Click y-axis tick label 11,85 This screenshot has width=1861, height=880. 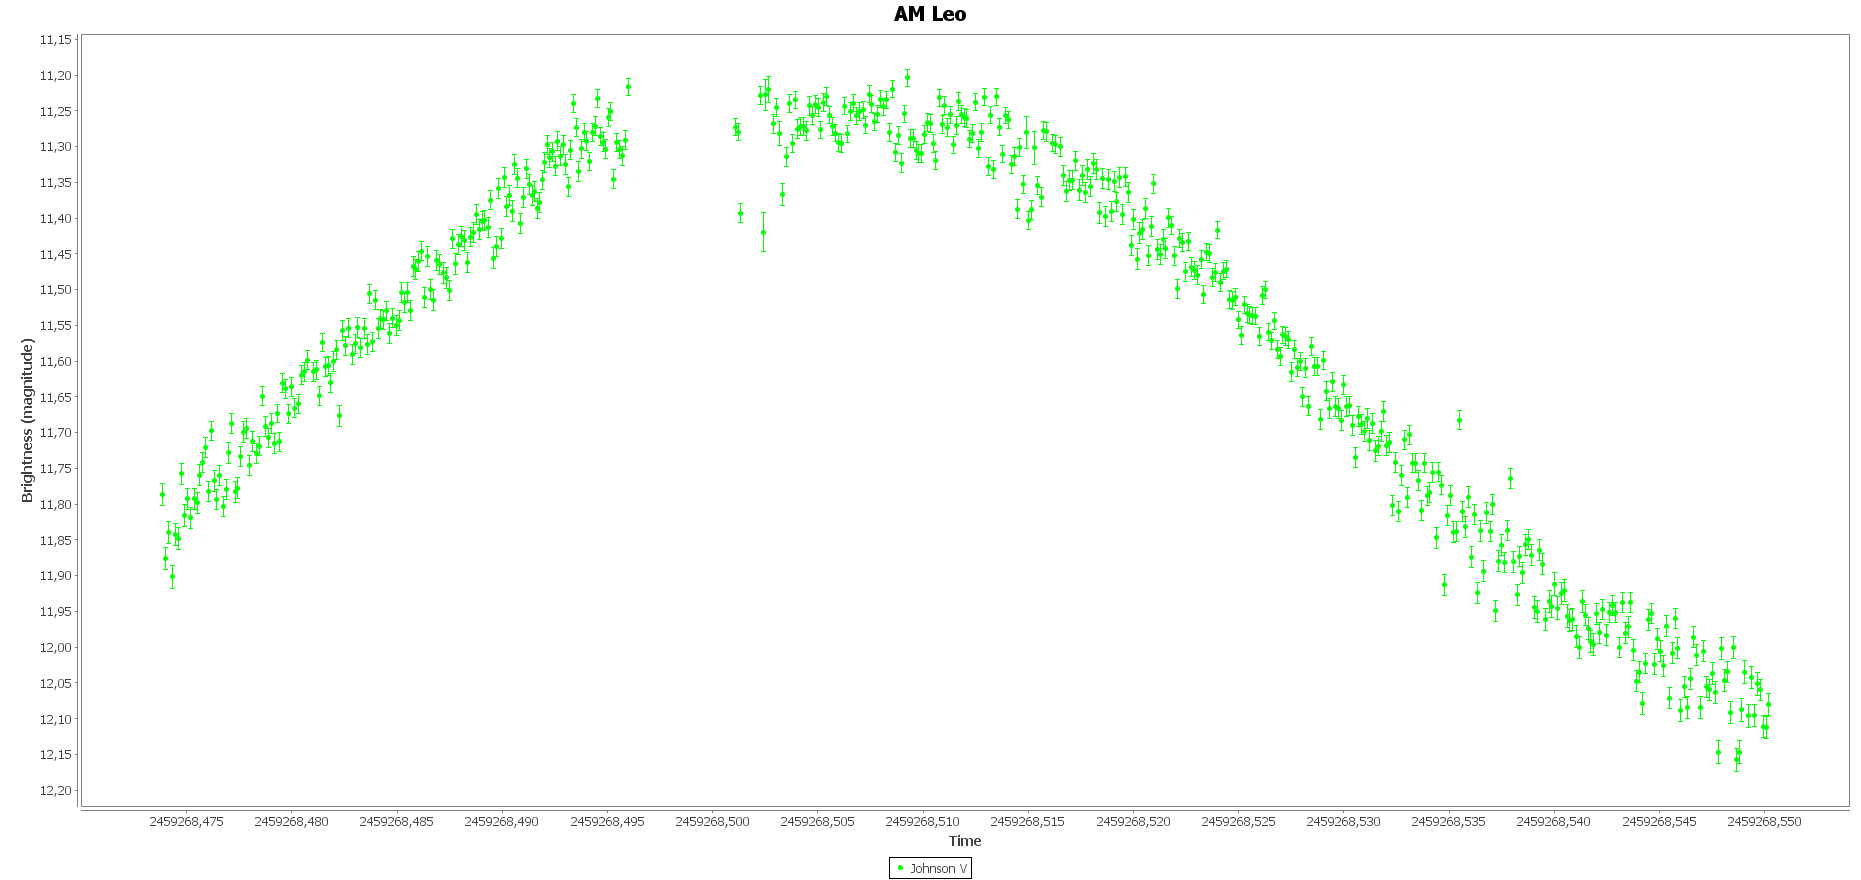click(x=56, y=540)
